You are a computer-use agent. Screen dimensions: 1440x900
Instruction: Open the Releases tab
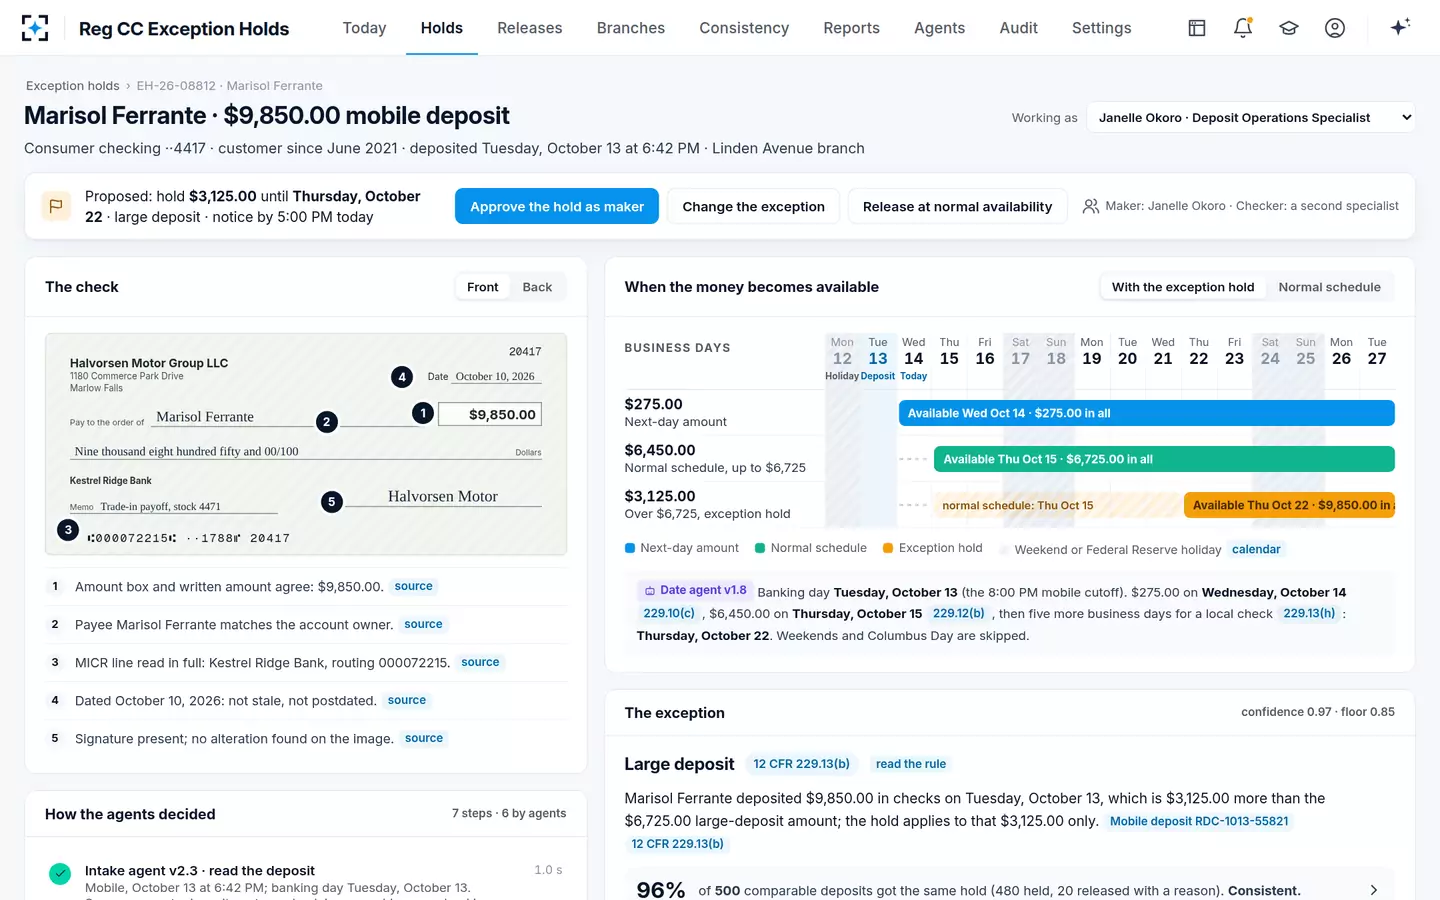pyautogui.click(x=530, y=28)
